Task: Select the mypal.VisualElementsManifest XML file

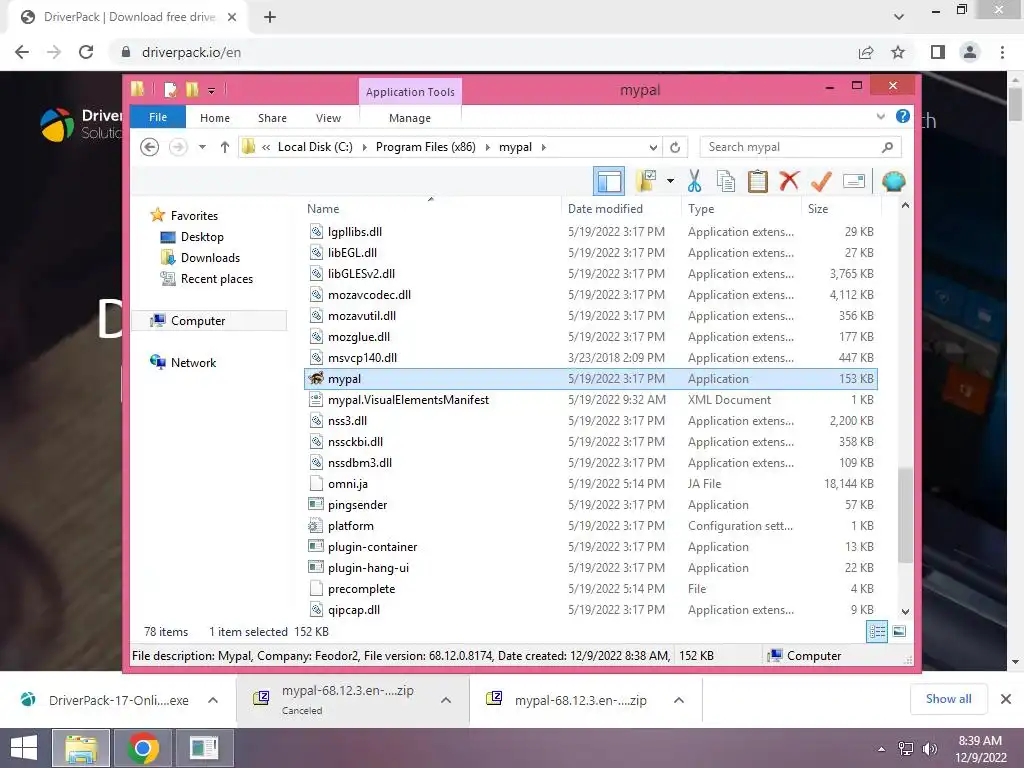Action: [590, 400]
